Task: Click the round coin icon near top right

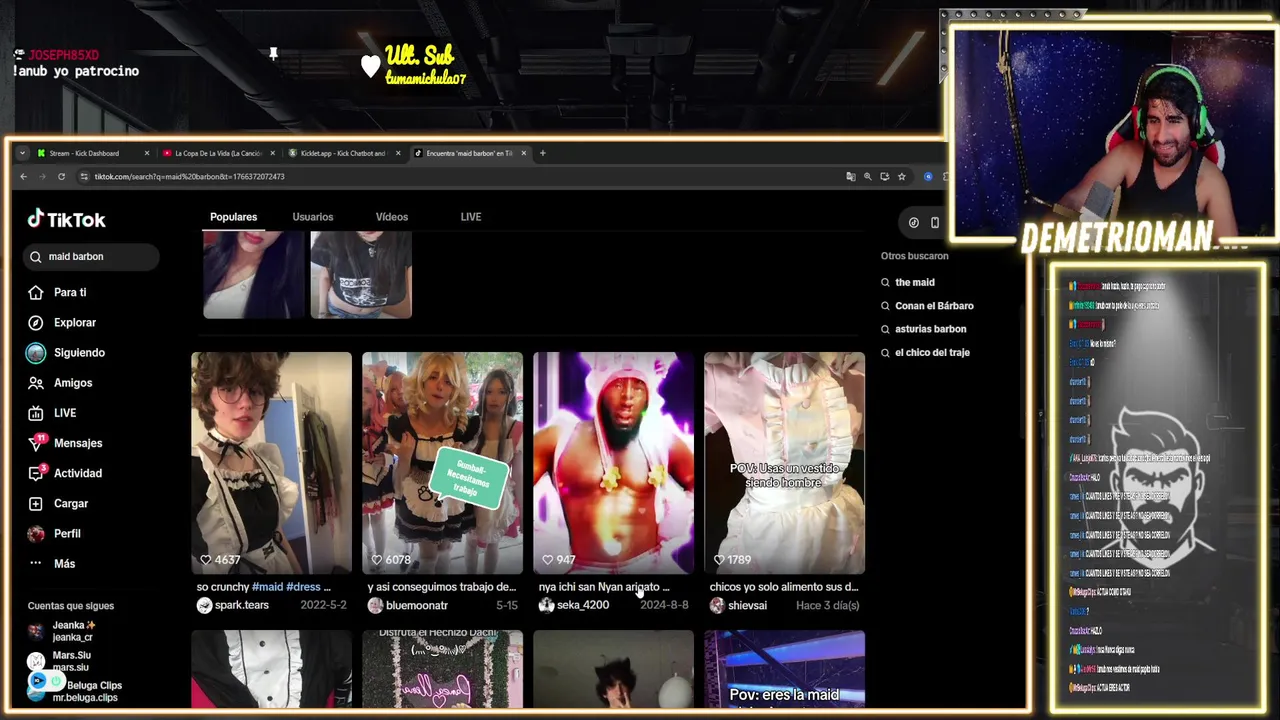Action: tap(913, 222)
